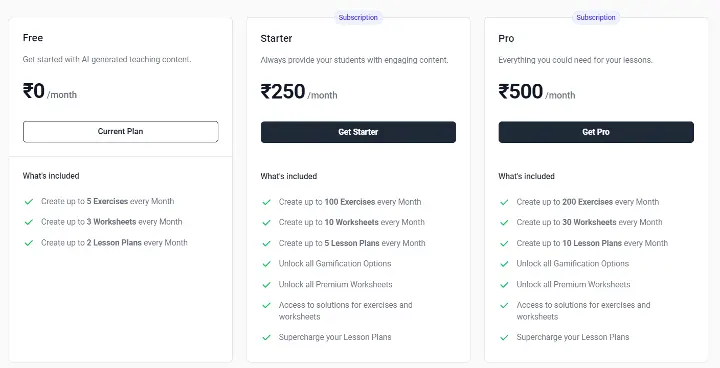The height and width of the screenshot is (368, 720).
Task: Click the checkmark beside 3 Worksheets
Action: pyautogui.click(x=29, y=222)
